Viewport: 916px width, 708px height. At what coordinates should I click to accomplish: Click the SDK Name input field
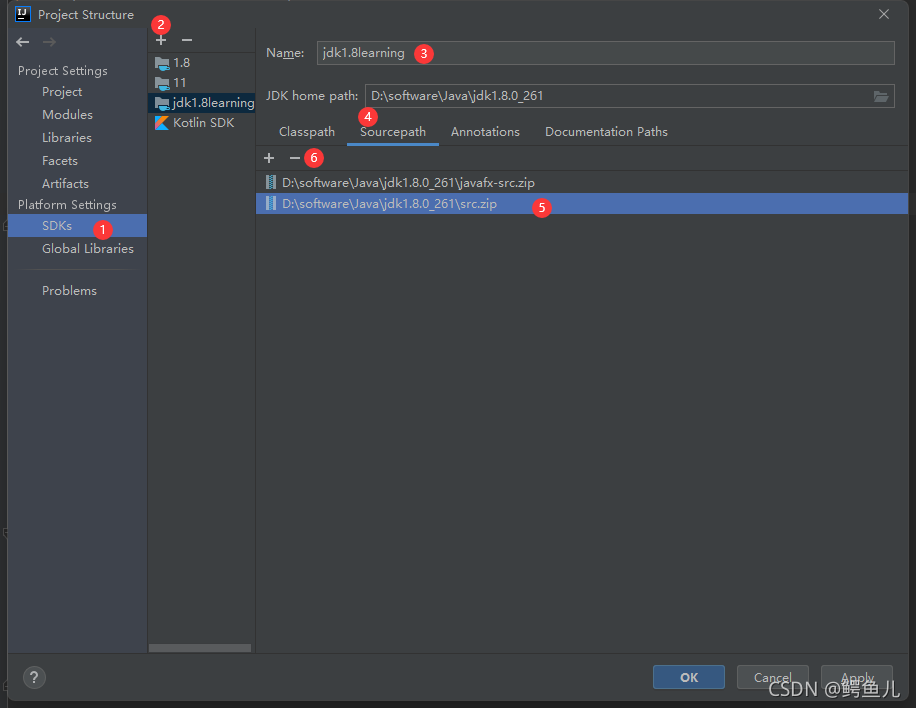605,53
